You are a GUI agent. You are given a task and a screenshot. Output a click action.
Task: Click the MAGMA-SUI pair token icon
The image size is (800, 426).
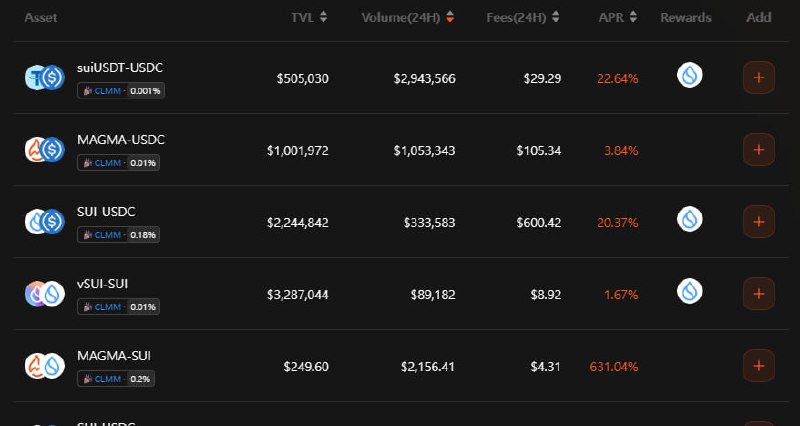click(x=44, y=366)
